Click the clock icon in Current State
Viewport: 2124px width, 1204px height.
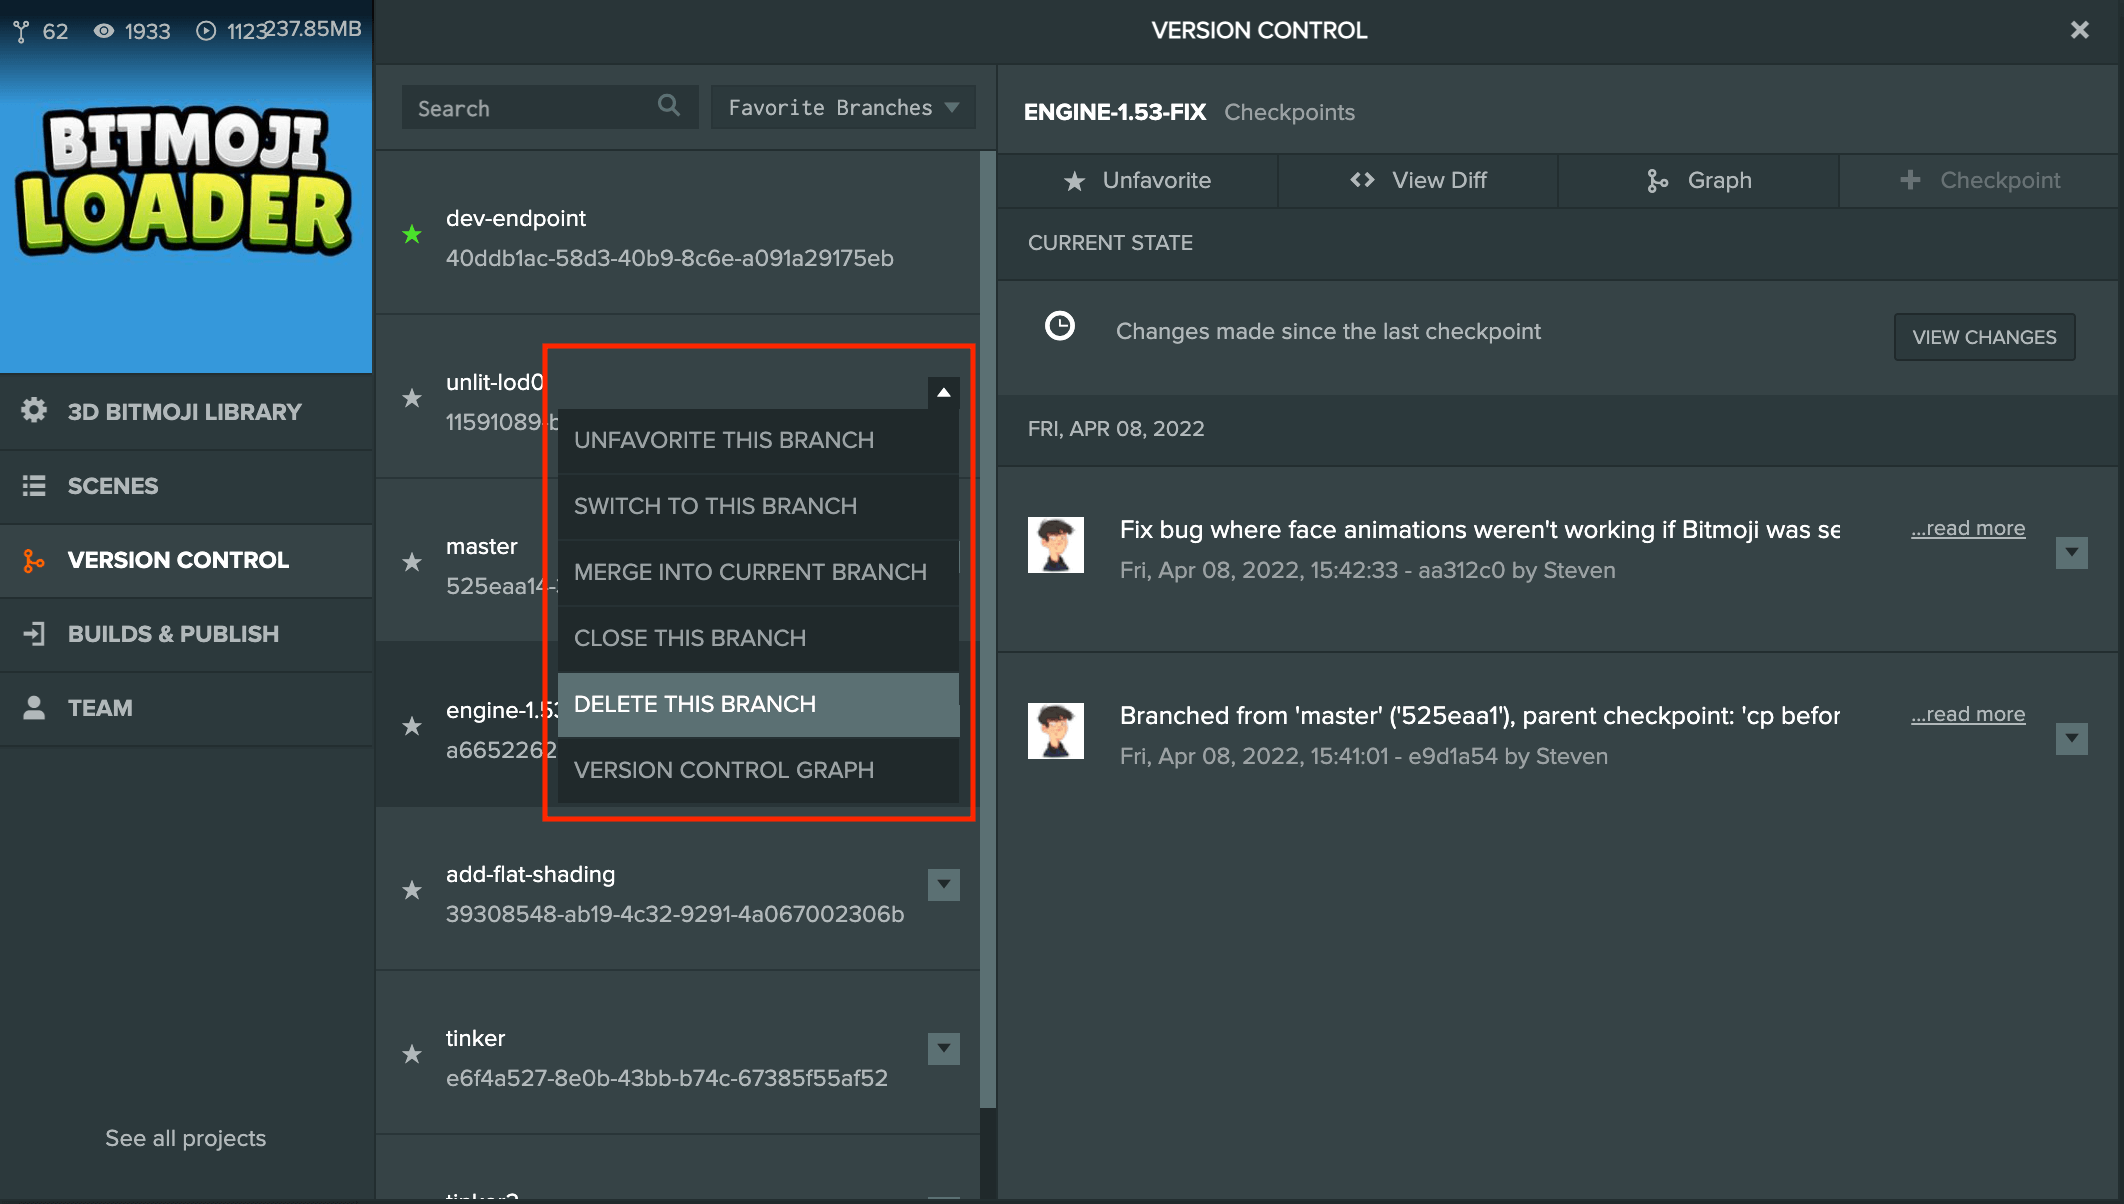(1059, 327)
